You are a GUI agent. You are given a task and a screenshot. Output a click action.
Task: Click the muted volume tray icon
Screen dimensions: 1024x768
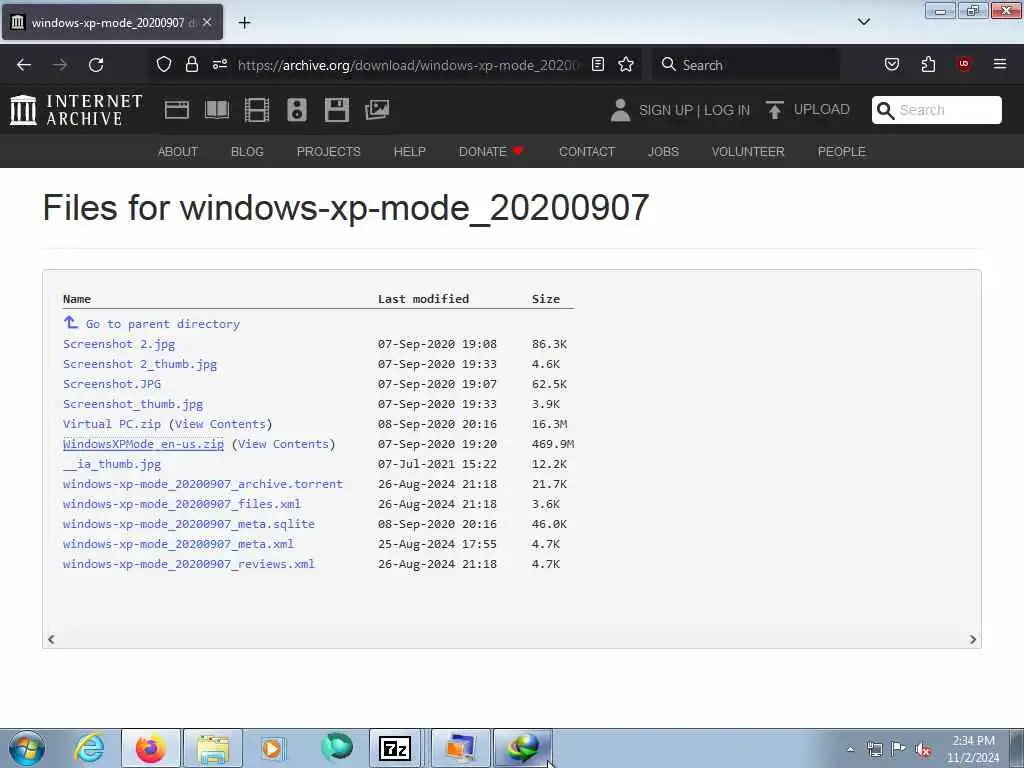[923, 750]
